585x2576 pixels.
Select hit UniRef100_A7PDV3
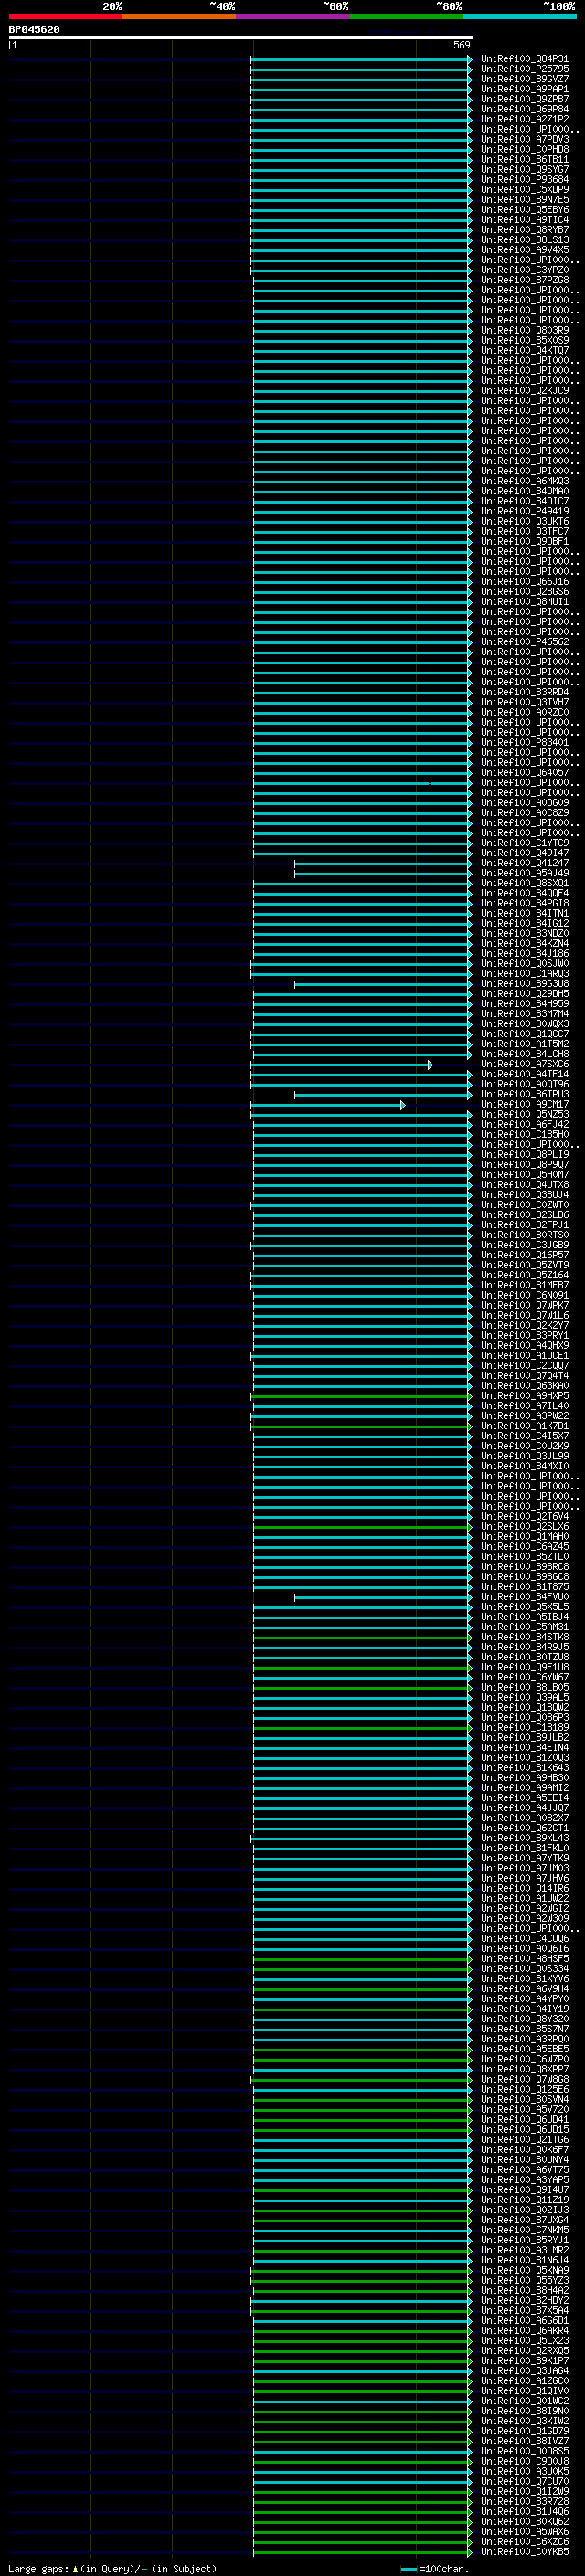pos(524,139)
